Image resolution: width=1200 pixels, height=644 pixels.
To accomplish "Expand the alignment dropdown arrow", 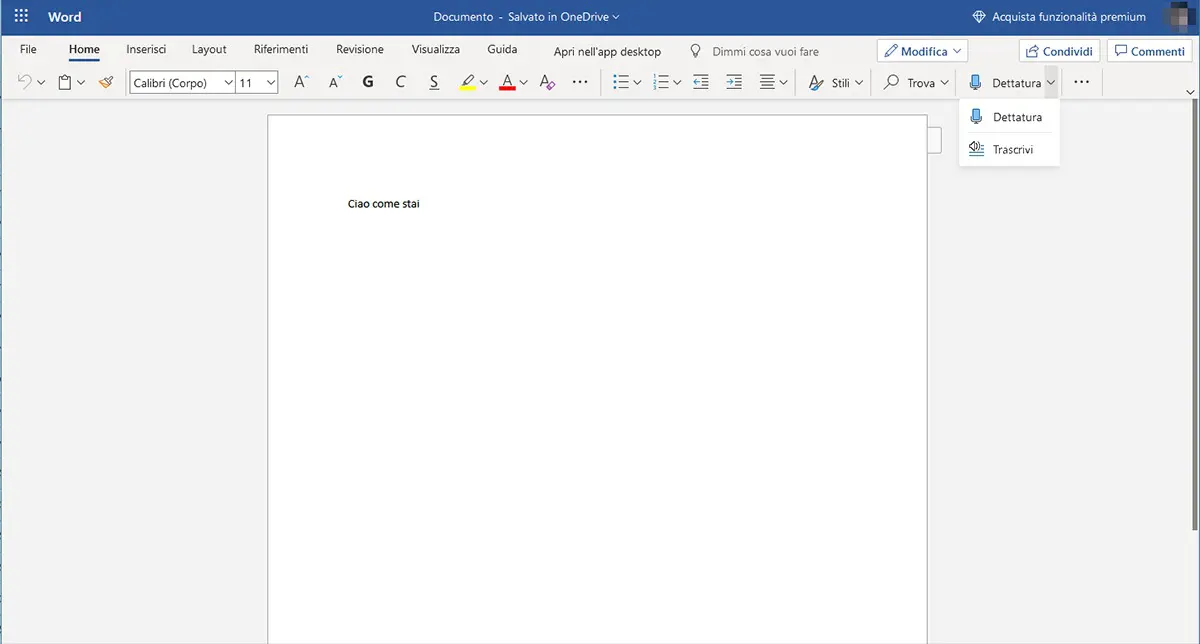I will coord(784,83).
